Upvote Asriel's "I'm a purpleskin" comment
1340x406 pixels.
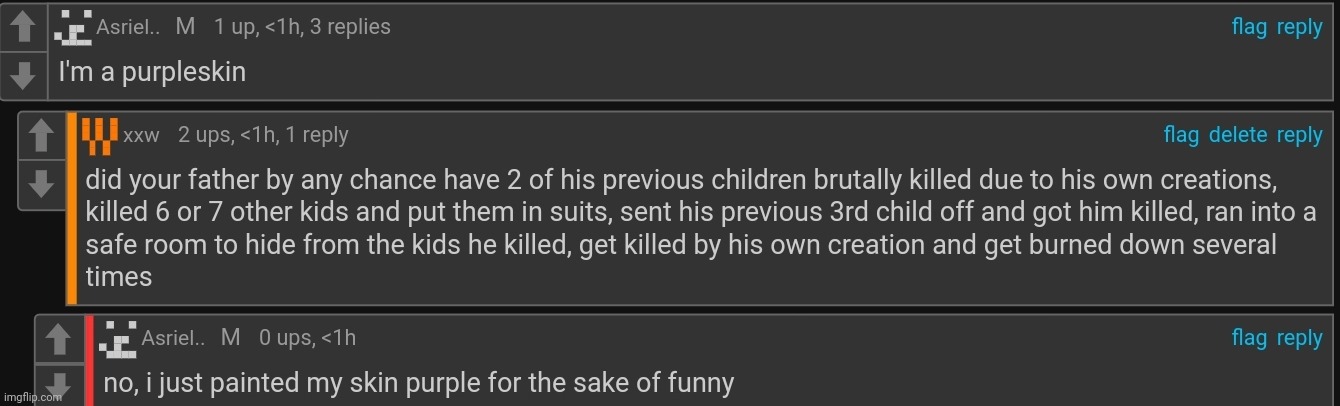23,28
